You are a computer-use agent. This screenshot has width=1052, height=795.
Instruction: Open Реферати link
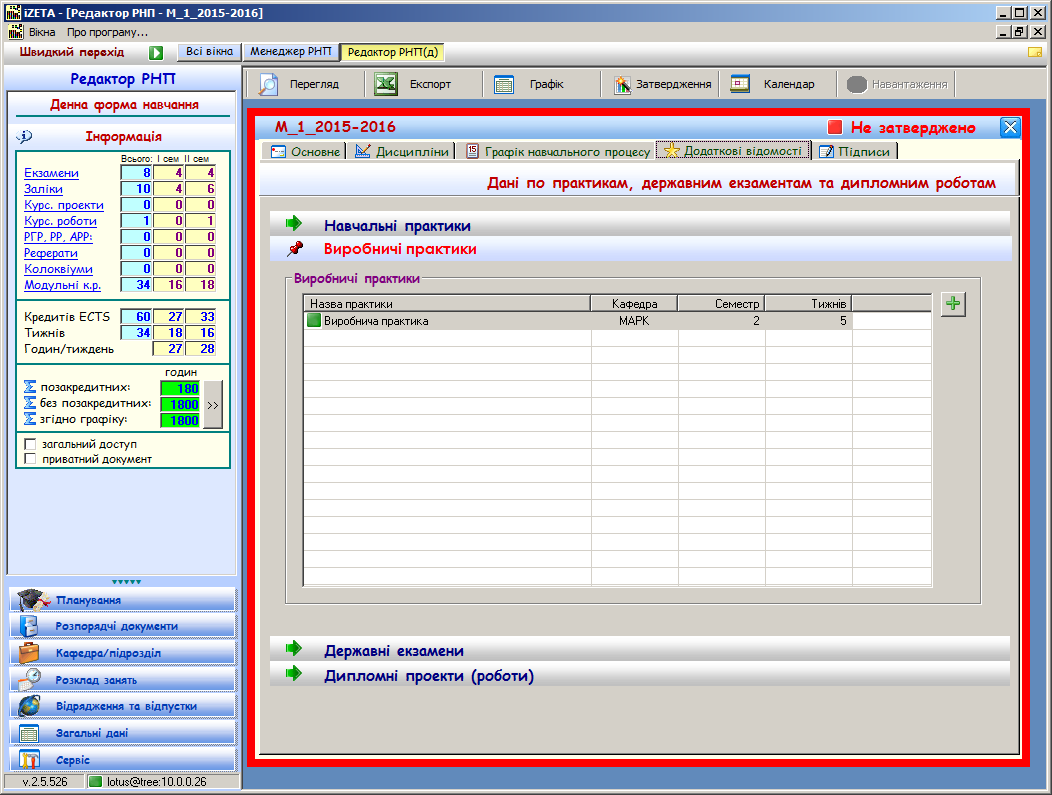click(51, 253)
